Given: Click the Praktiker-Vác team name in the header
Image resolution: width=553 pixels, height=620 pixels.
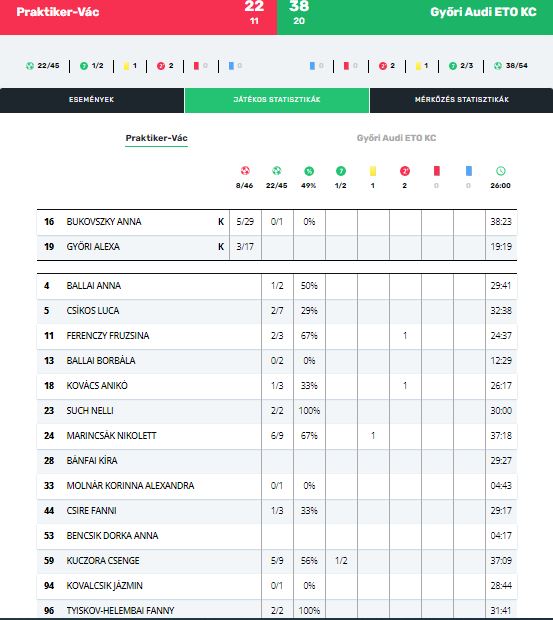Looking at the screenshot, I should [x=58, y=12].
